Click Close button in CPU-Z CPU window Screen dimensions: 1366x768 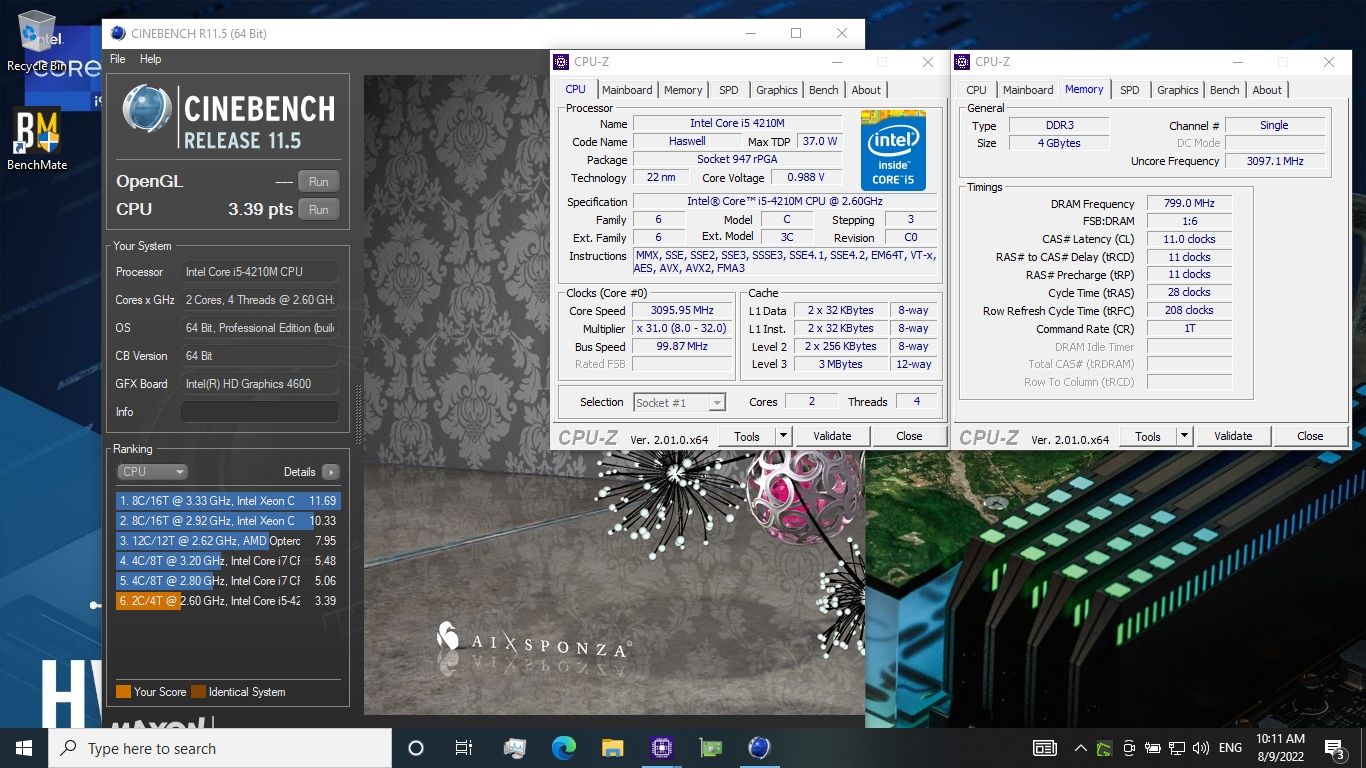[909, 436]
